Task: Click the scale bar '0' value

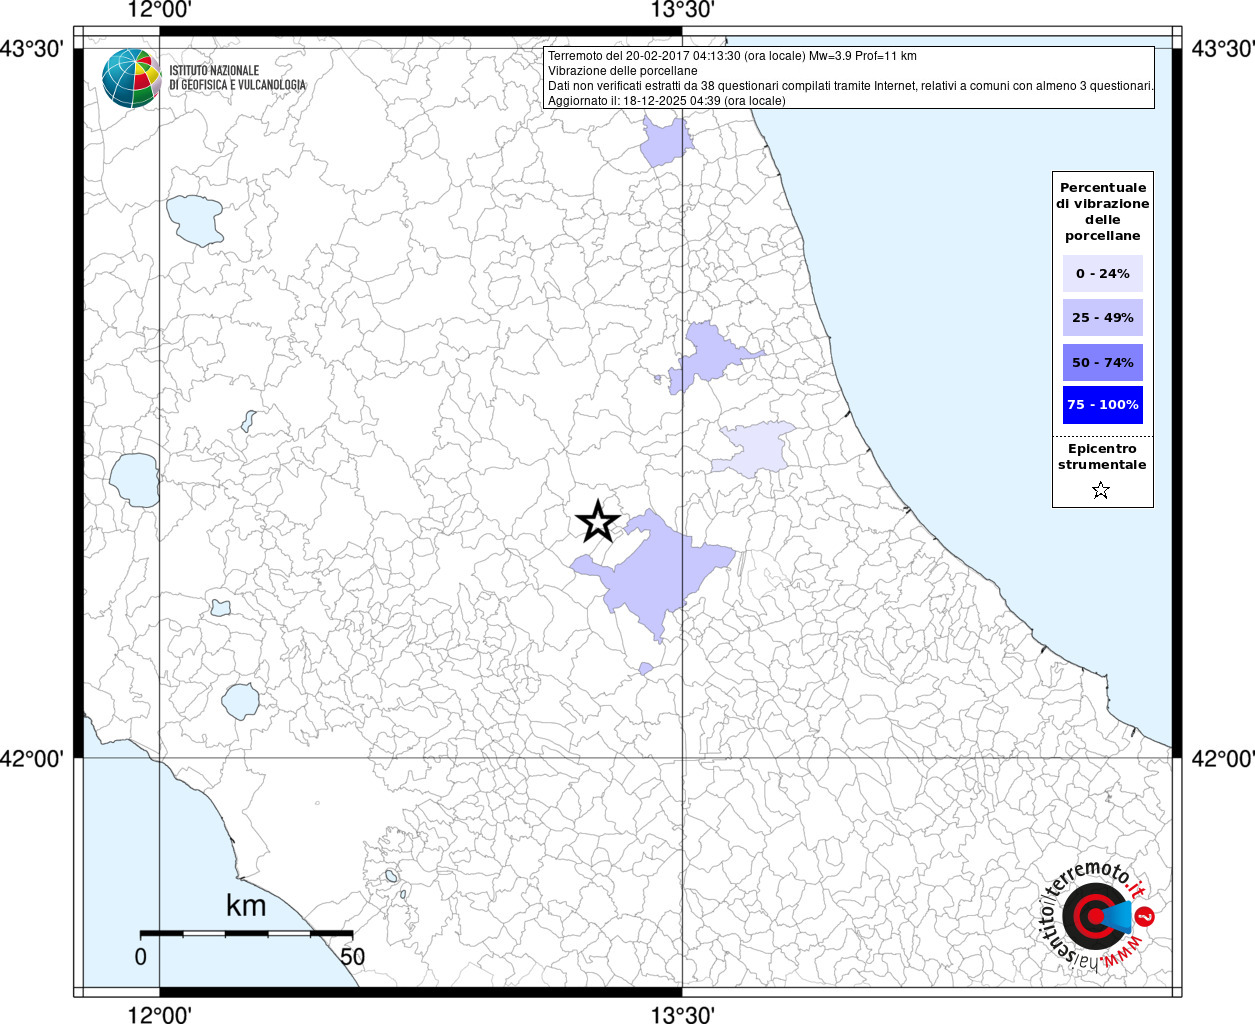Action: click(141, 956)
